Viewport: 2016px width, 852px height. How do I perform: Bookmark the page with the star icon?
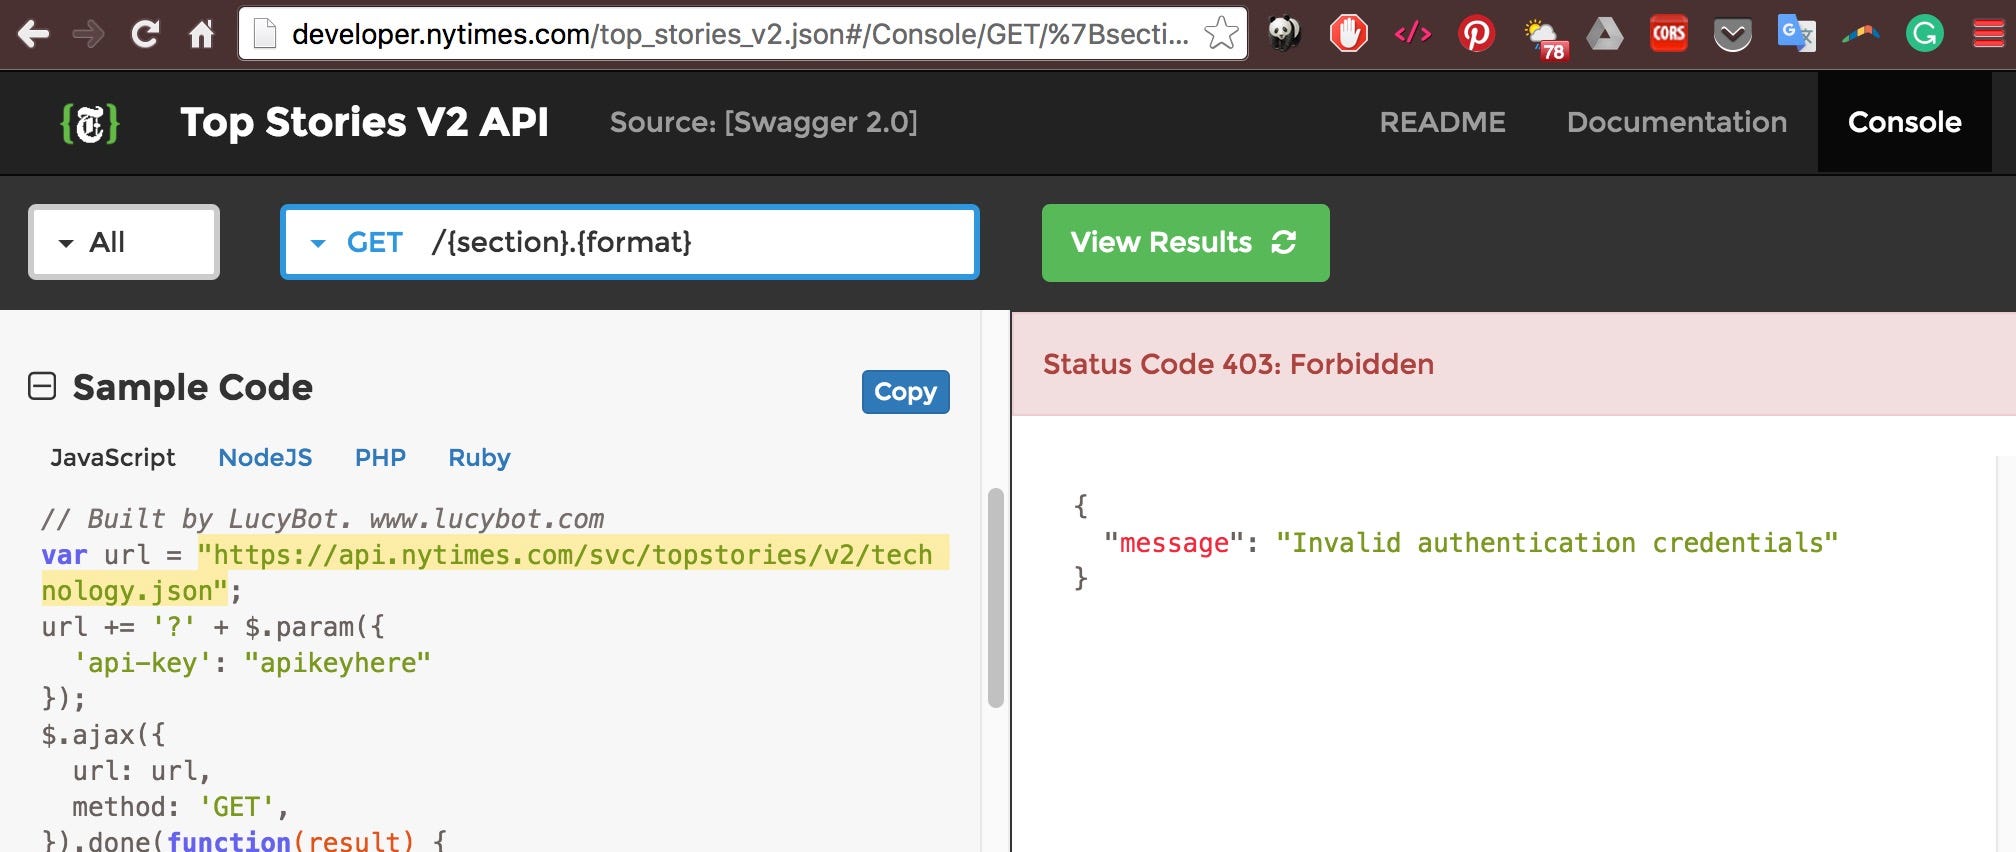coord(1220,34)
